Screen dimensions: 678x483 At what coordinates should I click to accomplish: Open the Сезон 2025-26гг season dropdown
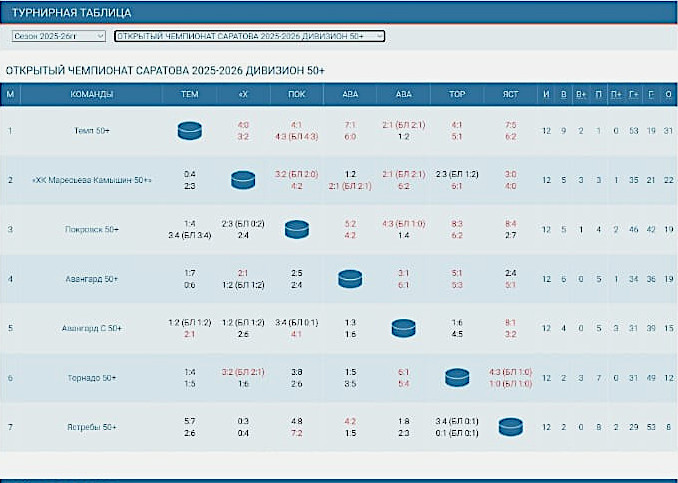(58, 36)
